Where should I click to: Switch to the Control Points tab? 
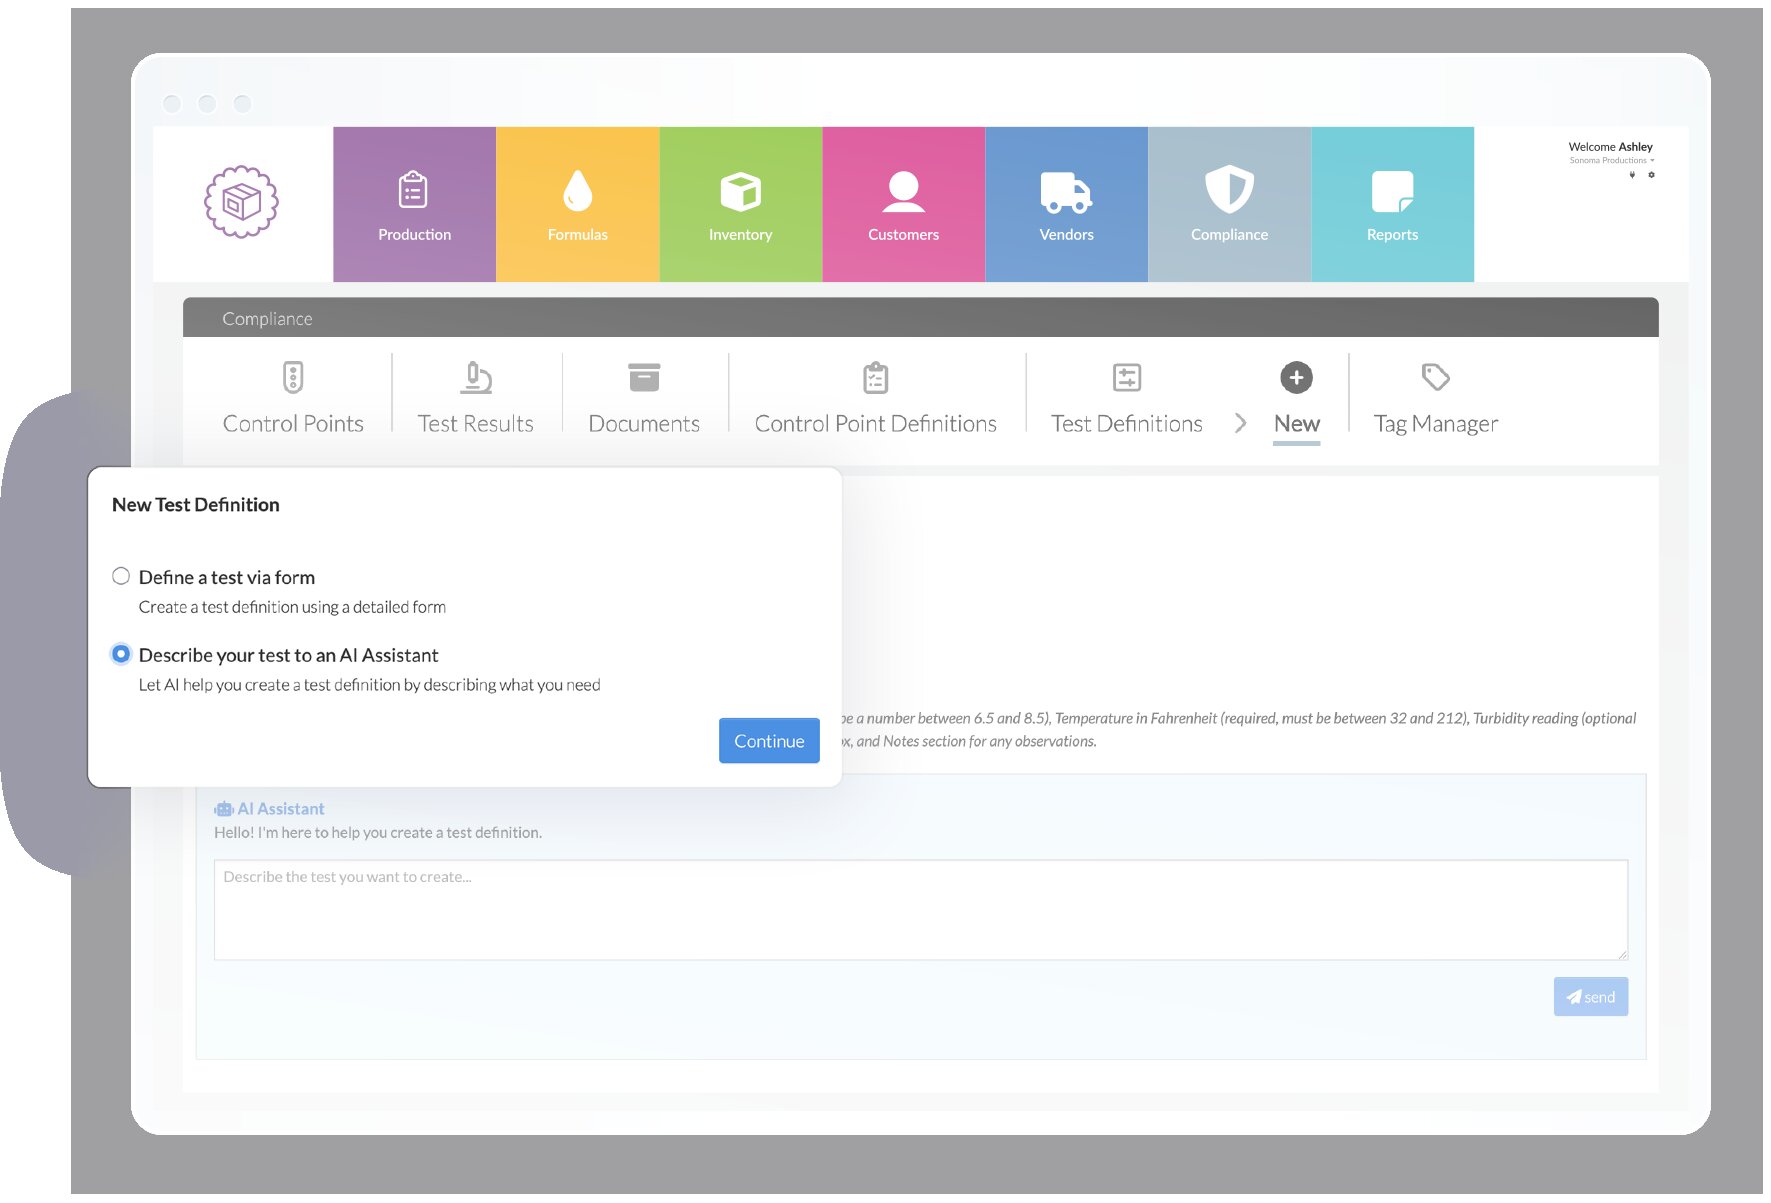point(293,400)
